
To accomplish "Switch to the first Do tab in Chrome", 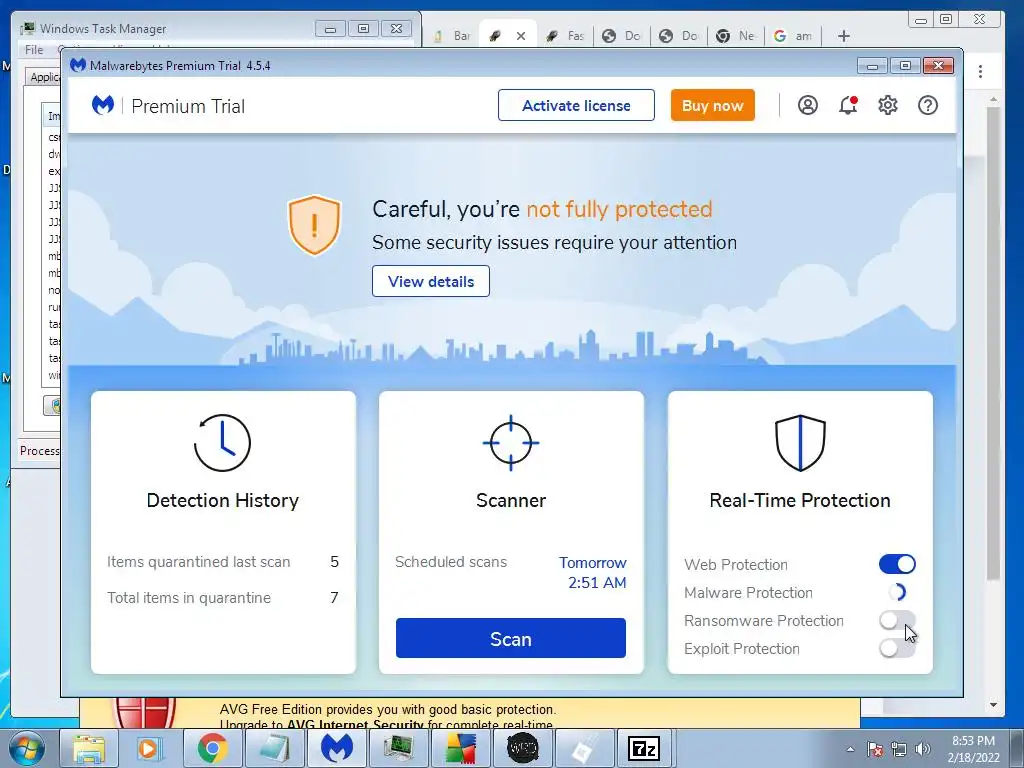I will (x=622, y=36).
